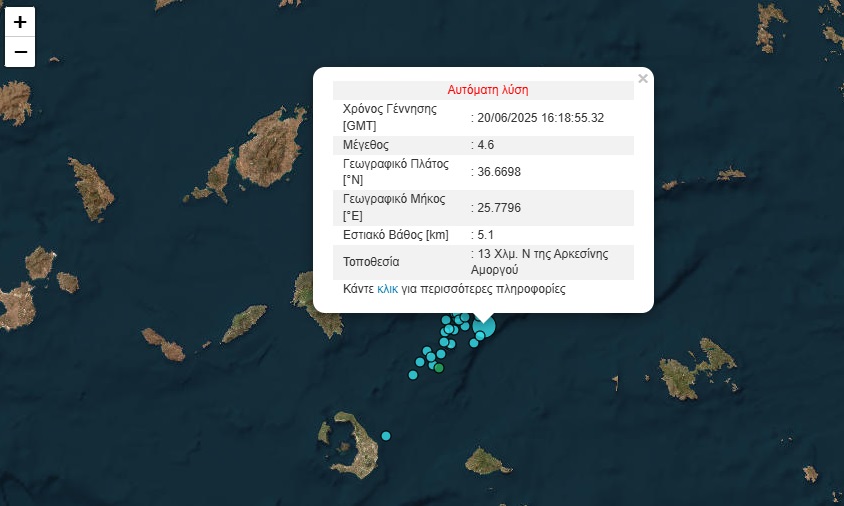The height and width of the screenshot is (506, 844).
Task: Click the small Anafi island east of Santorini
Action: [487, 462]
